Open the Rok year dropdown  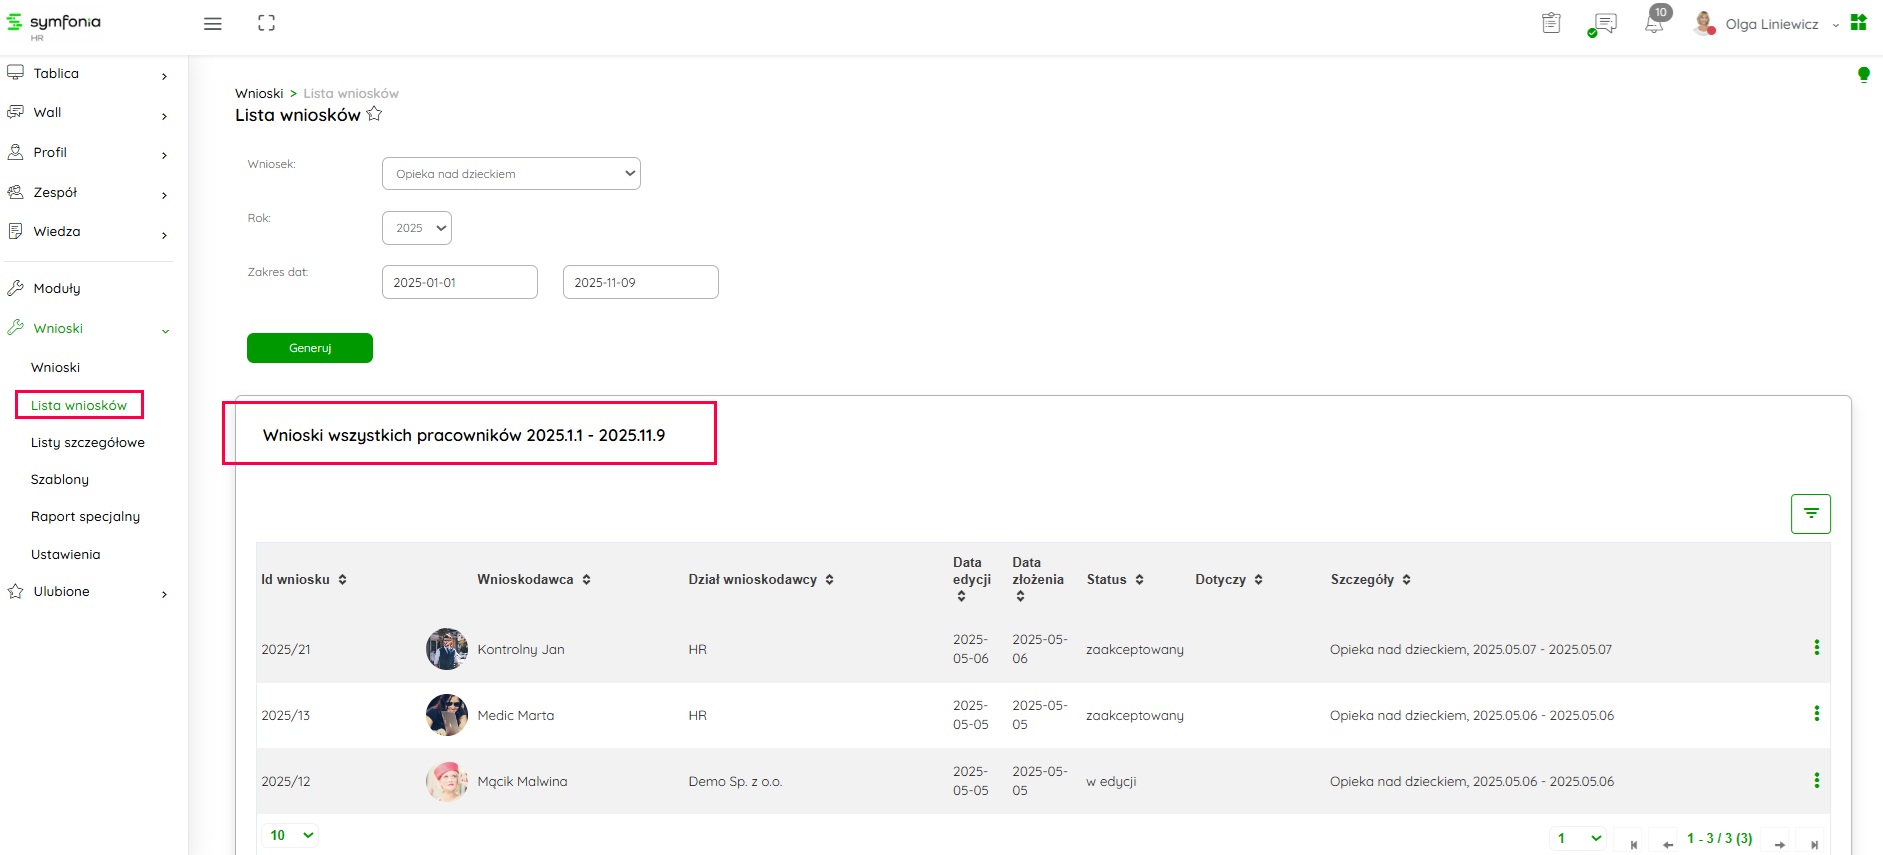click(417, 228)
